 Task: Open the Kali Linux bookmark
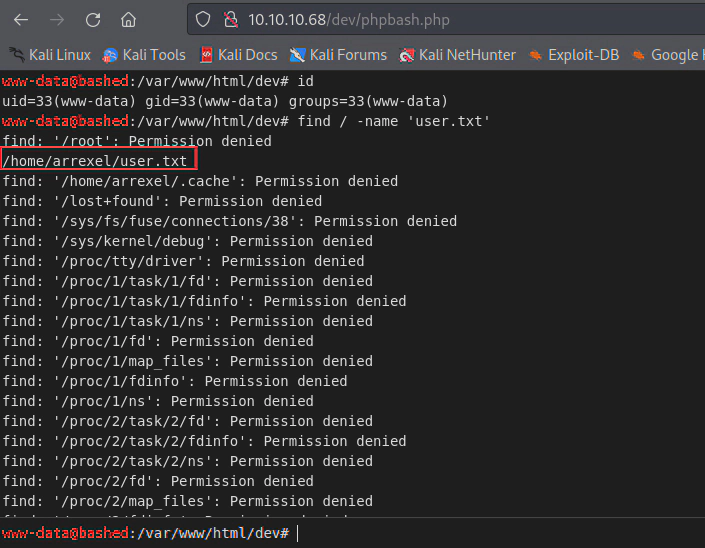[x=50, y=55]
